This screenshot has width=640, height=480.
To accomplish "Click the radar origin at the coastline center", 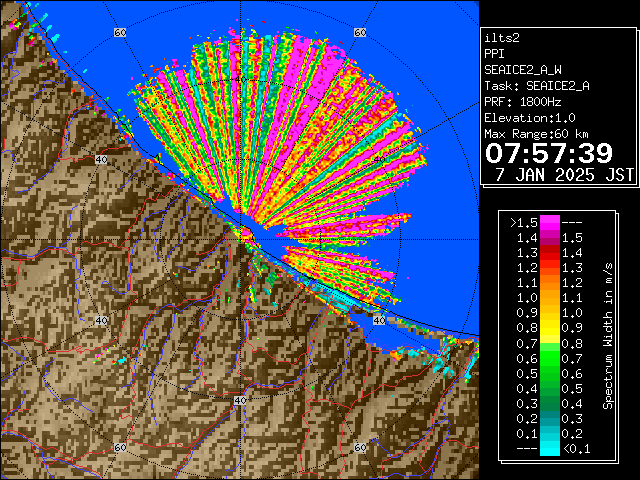I will tap(241, 240).
